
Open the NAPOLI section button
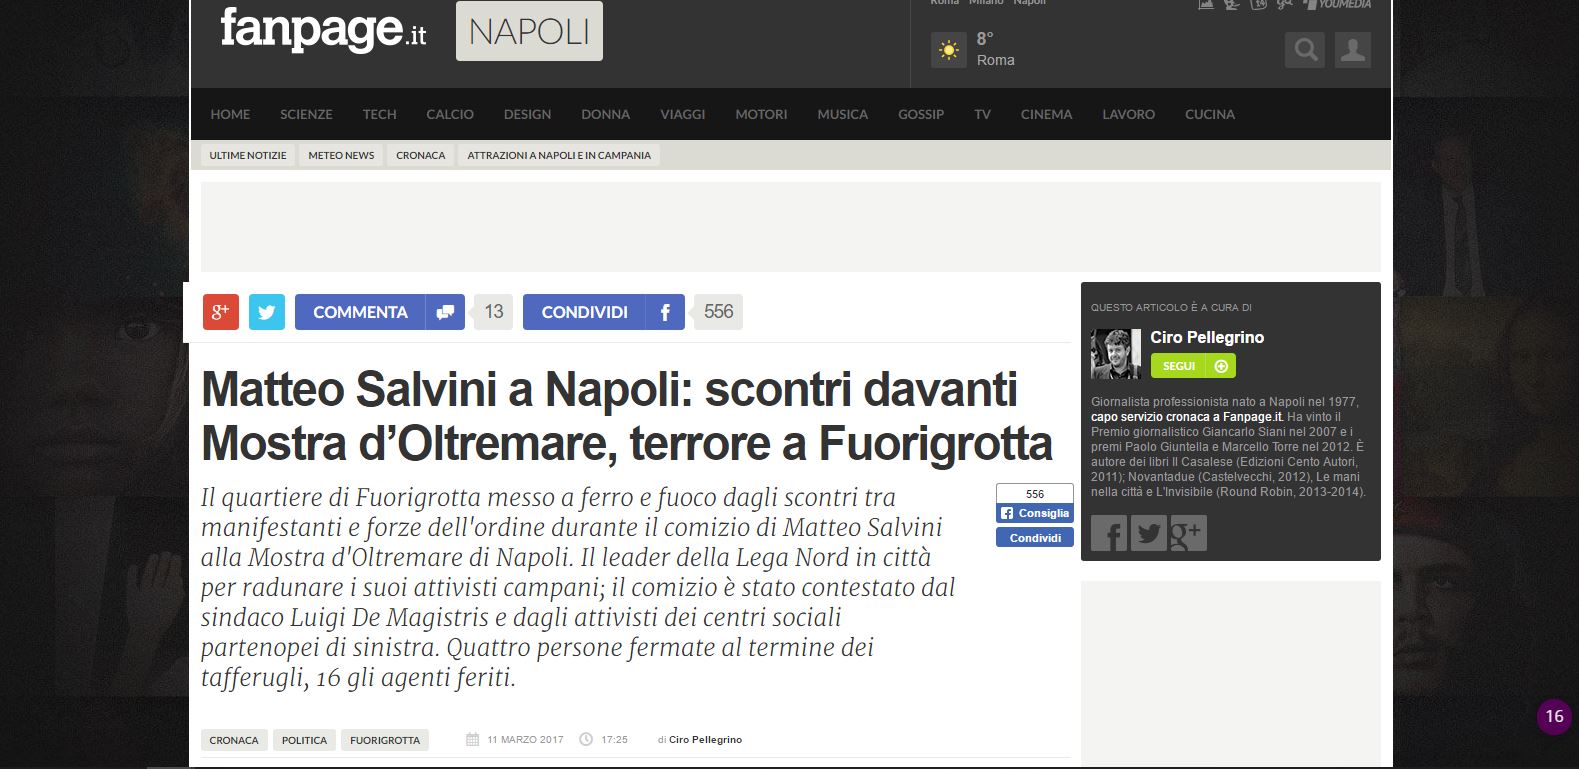pyautogui.click(x=529, y=31)
